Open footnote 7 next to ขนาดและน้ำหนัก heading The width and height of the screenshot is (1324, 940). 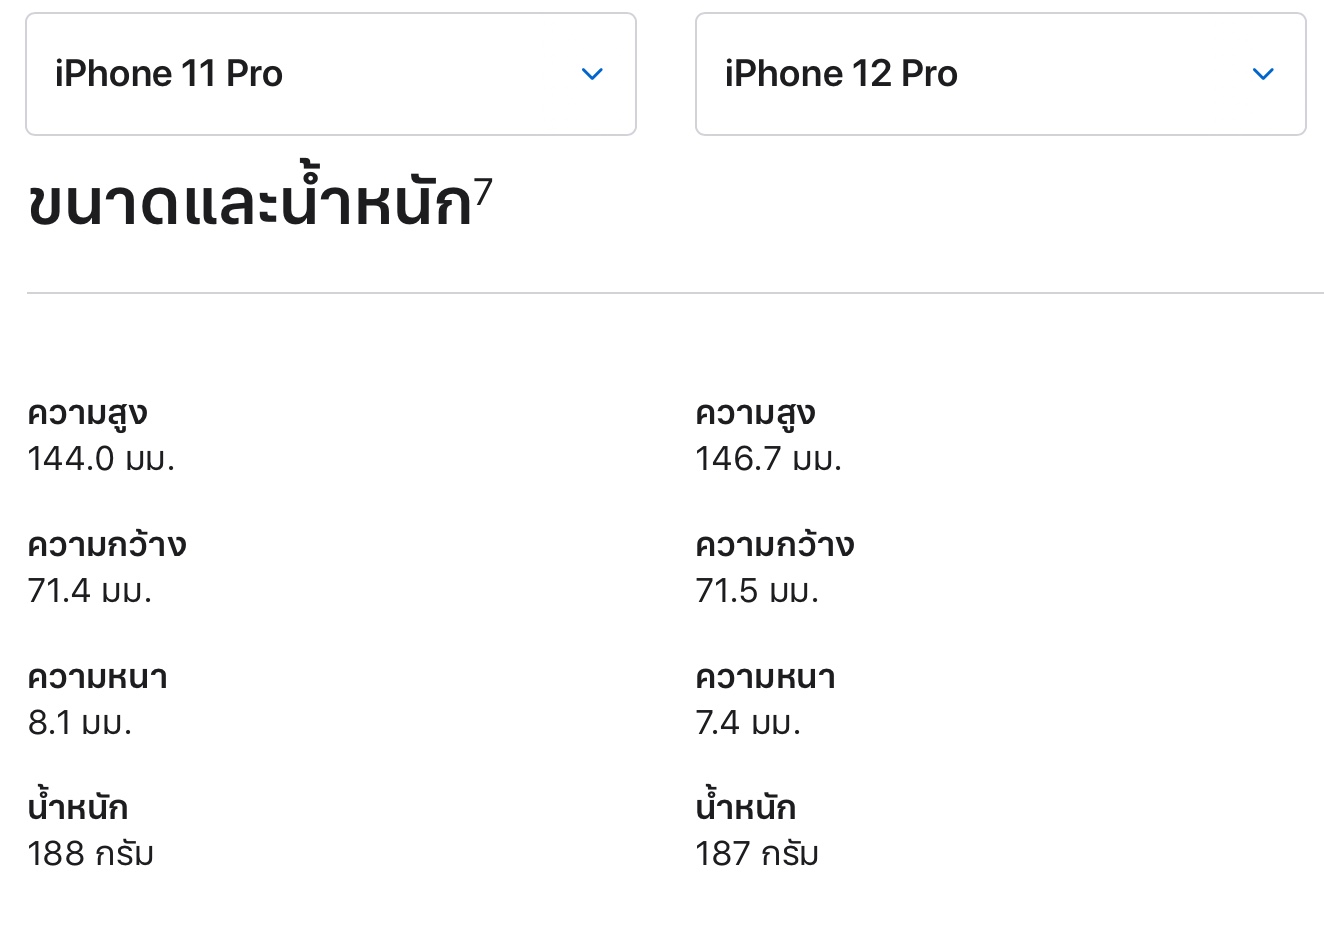483,191
